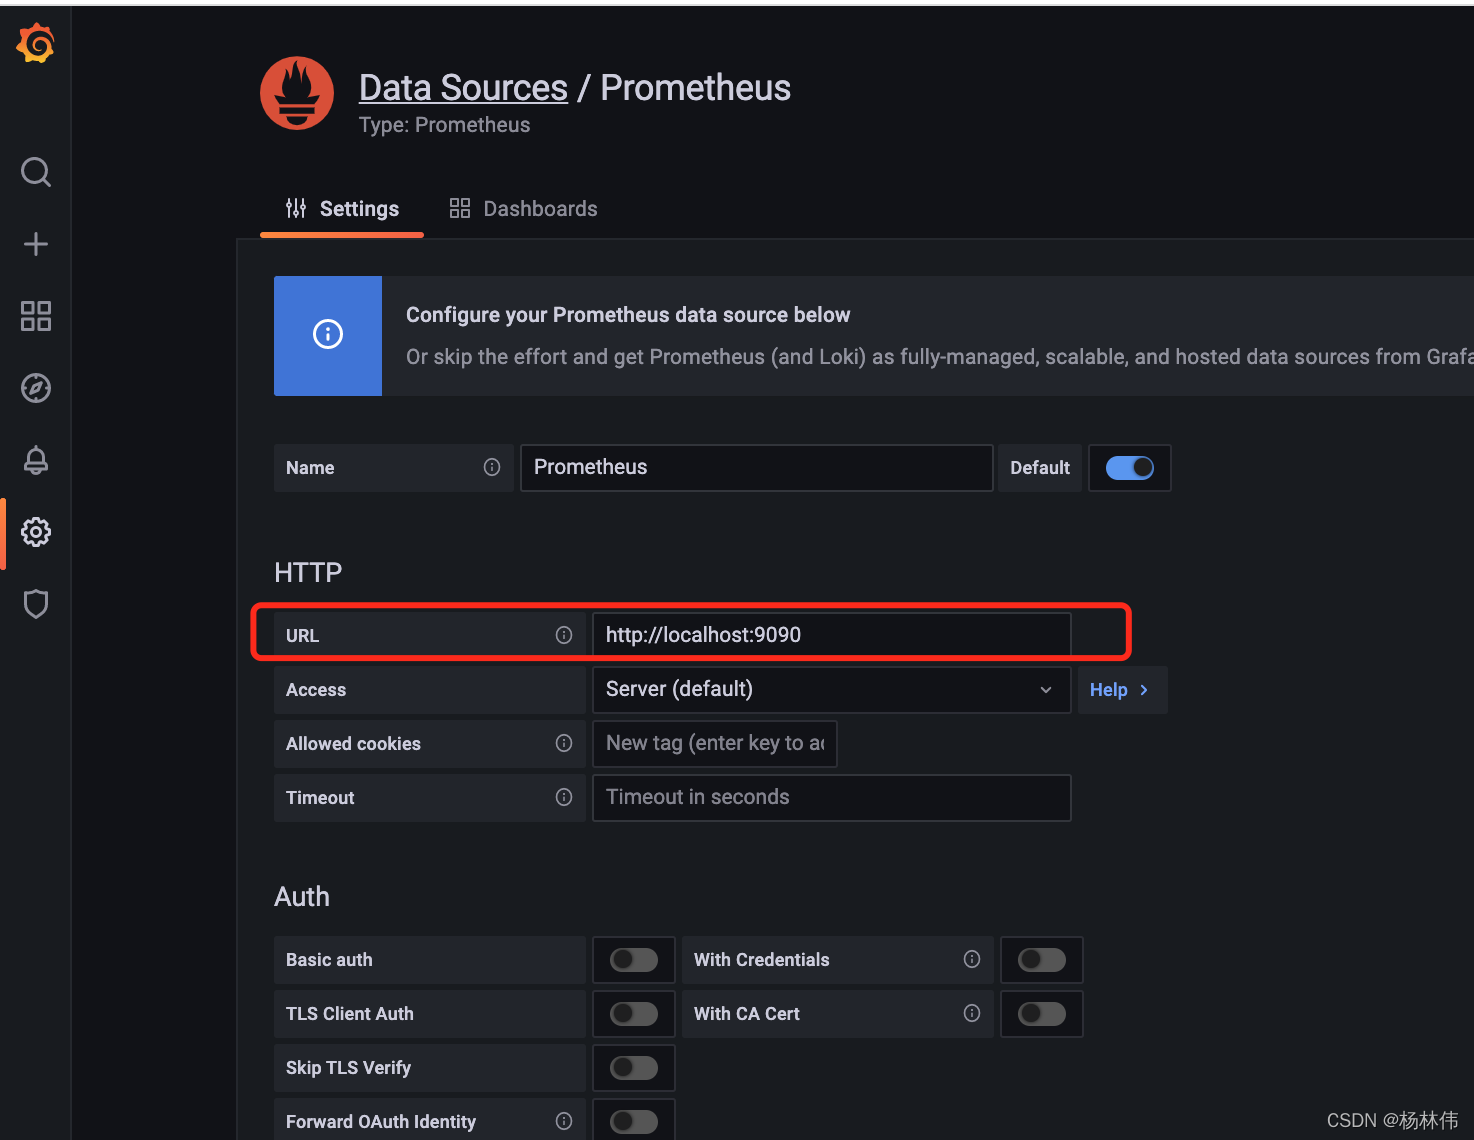Open the Server Admin shield icon
The height and width of the screenshot is (1140, 1474).
[x=36, y=604]
